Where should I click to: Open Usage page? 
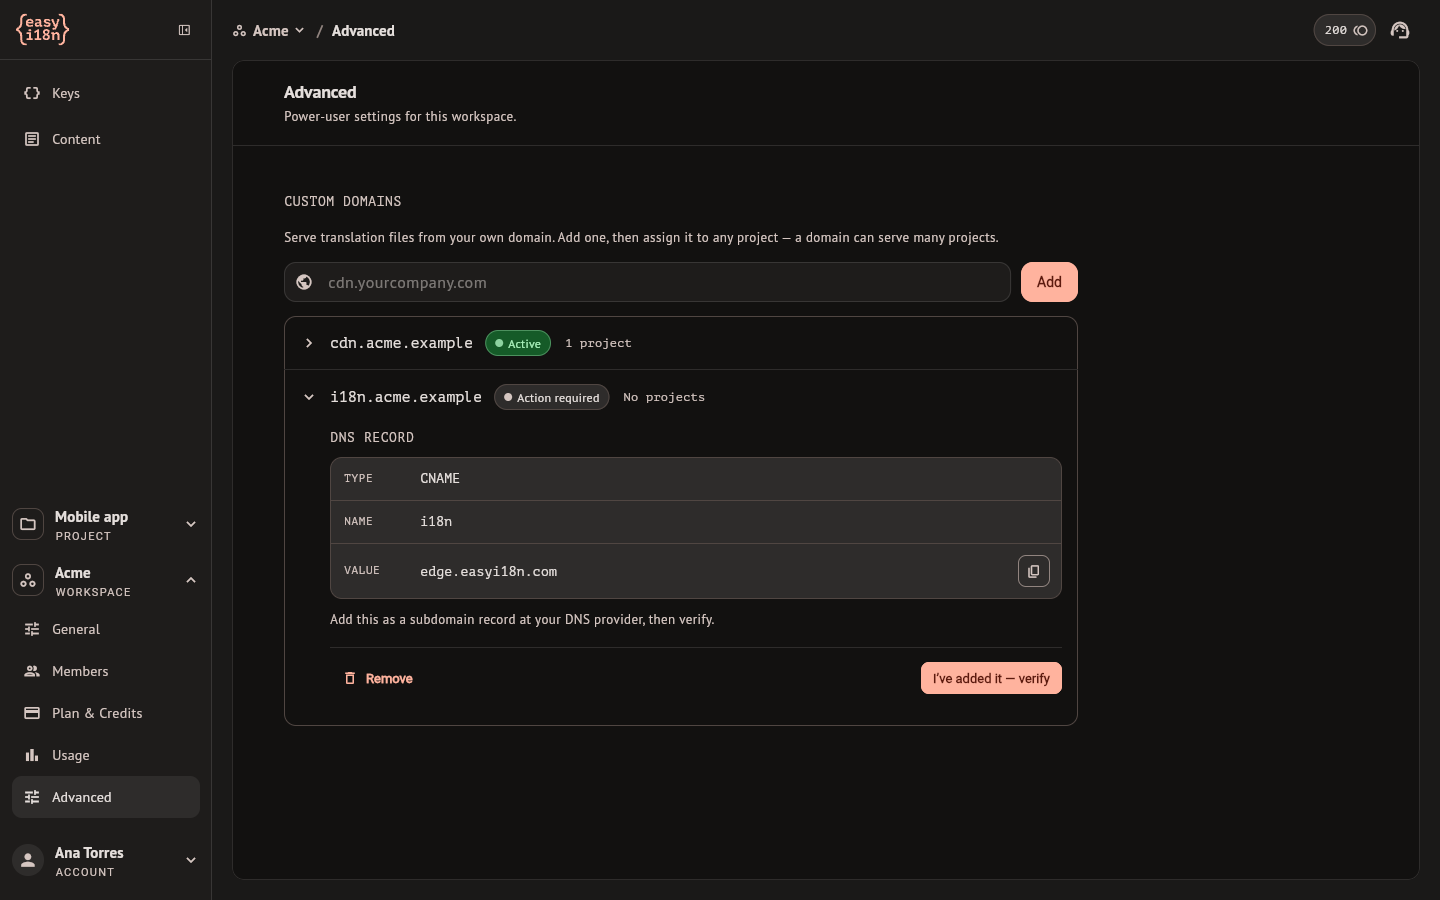[x=106, y=755]
